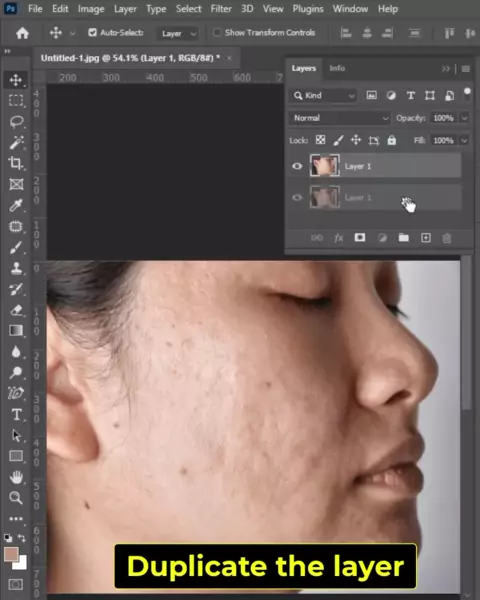Add a layer mask button

coord(360,238)
